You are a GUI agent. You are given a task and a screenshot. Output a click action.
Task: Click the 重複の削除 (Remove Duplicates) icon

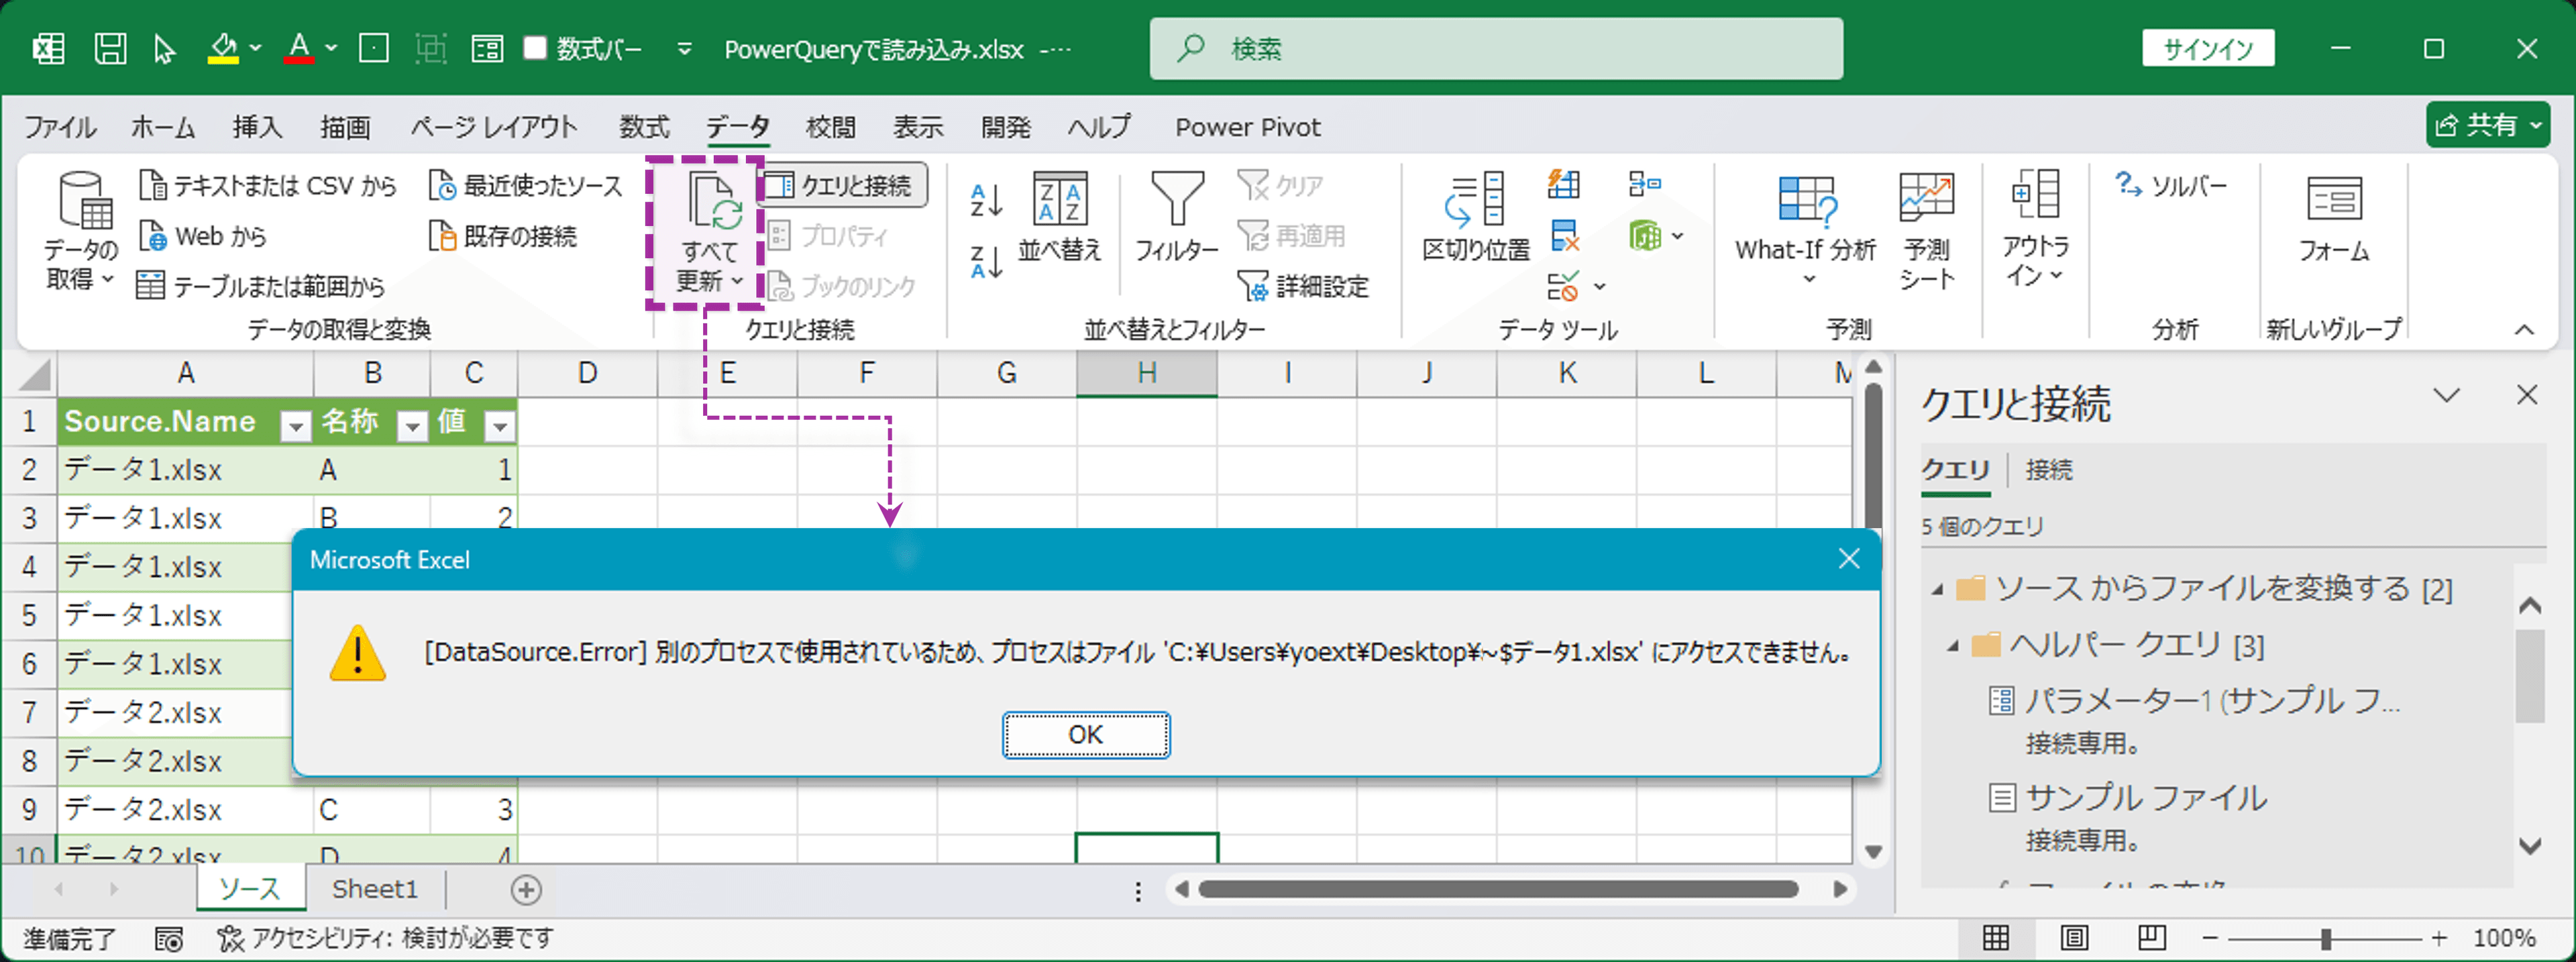pyautogui.click(x=1565, y=237)
